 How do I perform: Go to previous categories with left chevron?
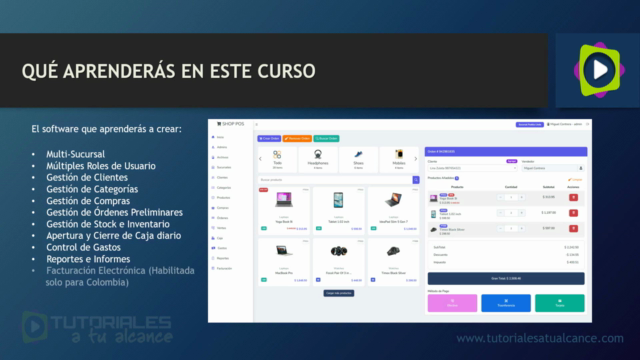(x=260, y=159)
